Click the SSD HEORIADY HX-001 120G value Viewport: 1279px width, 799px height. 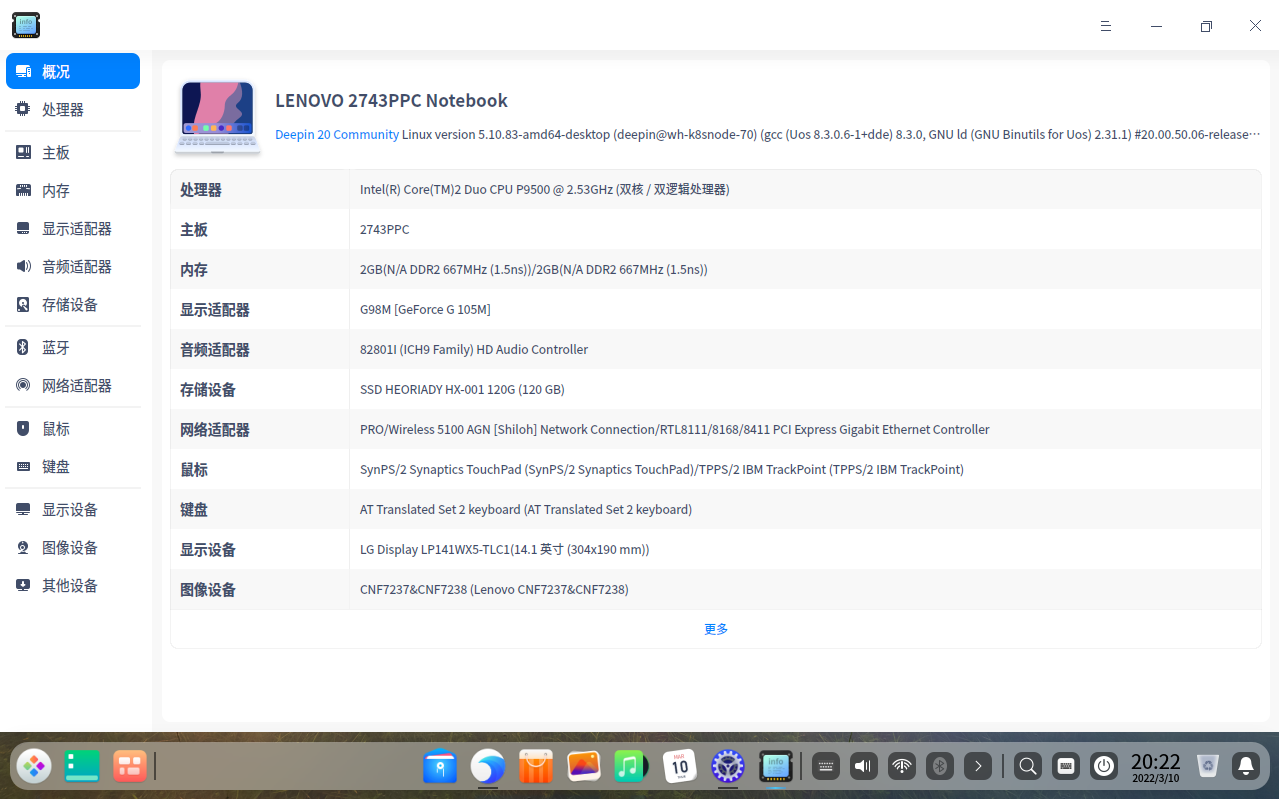point(462,389)
